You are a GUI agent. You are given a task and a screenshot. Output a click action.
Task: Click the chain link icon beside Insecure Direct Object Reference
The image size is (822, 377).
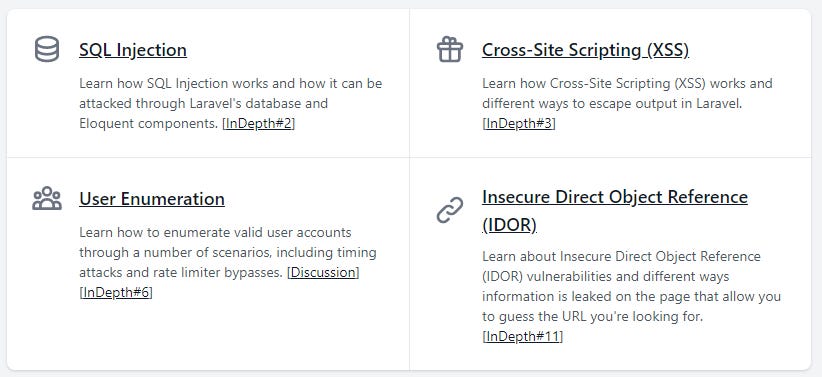pyautogui.click(x=450, y=210)
